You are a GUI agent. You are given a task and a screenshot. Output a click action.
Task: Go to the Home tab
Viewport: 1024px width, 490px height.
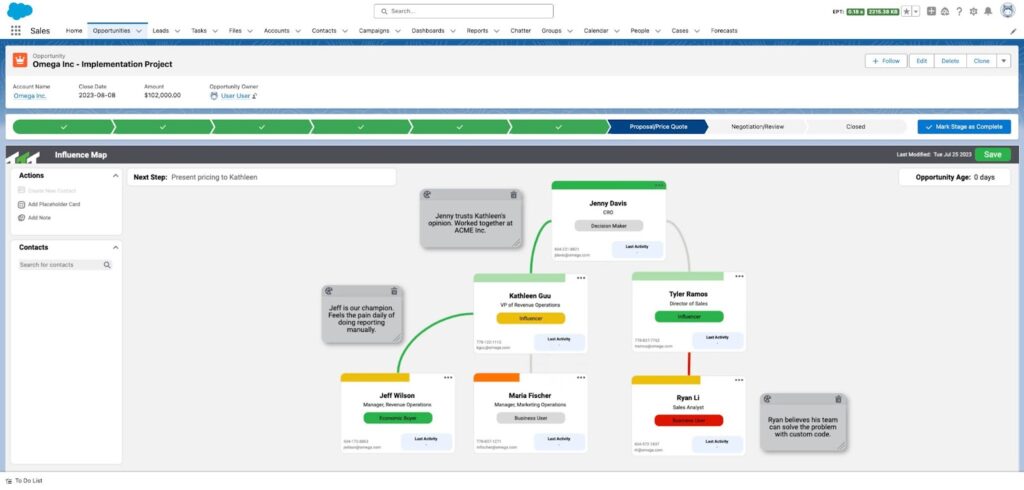(74, 31)
